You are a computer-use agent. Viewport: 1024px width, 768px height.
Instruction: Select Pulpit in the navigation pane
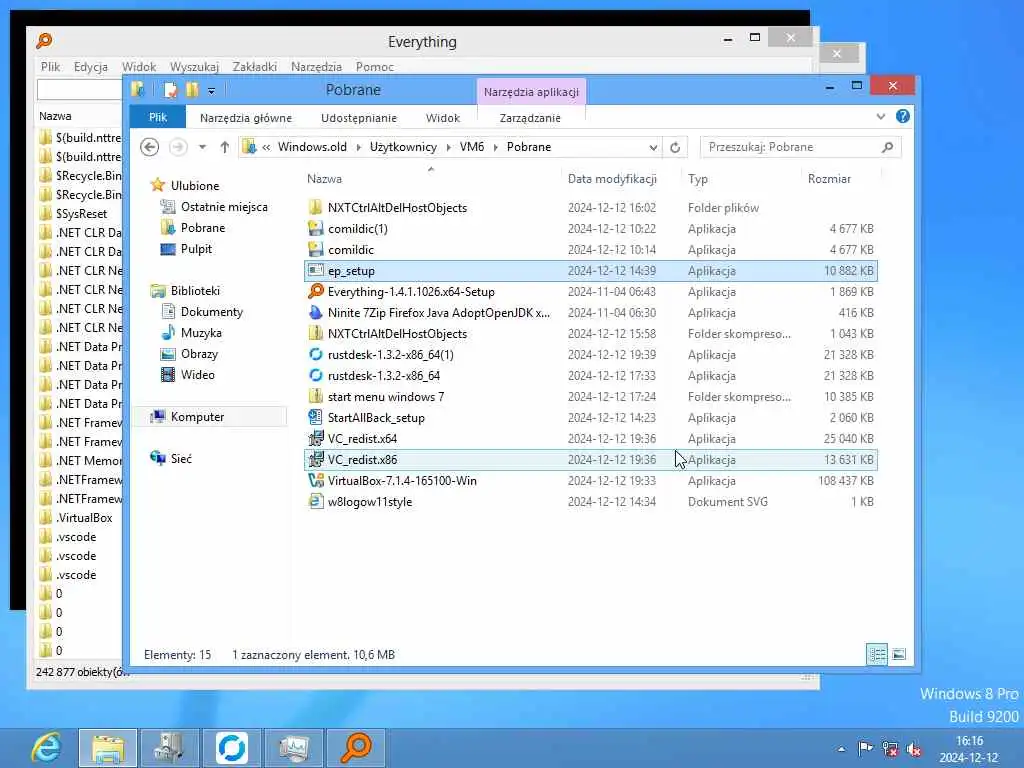coord(196,249)
